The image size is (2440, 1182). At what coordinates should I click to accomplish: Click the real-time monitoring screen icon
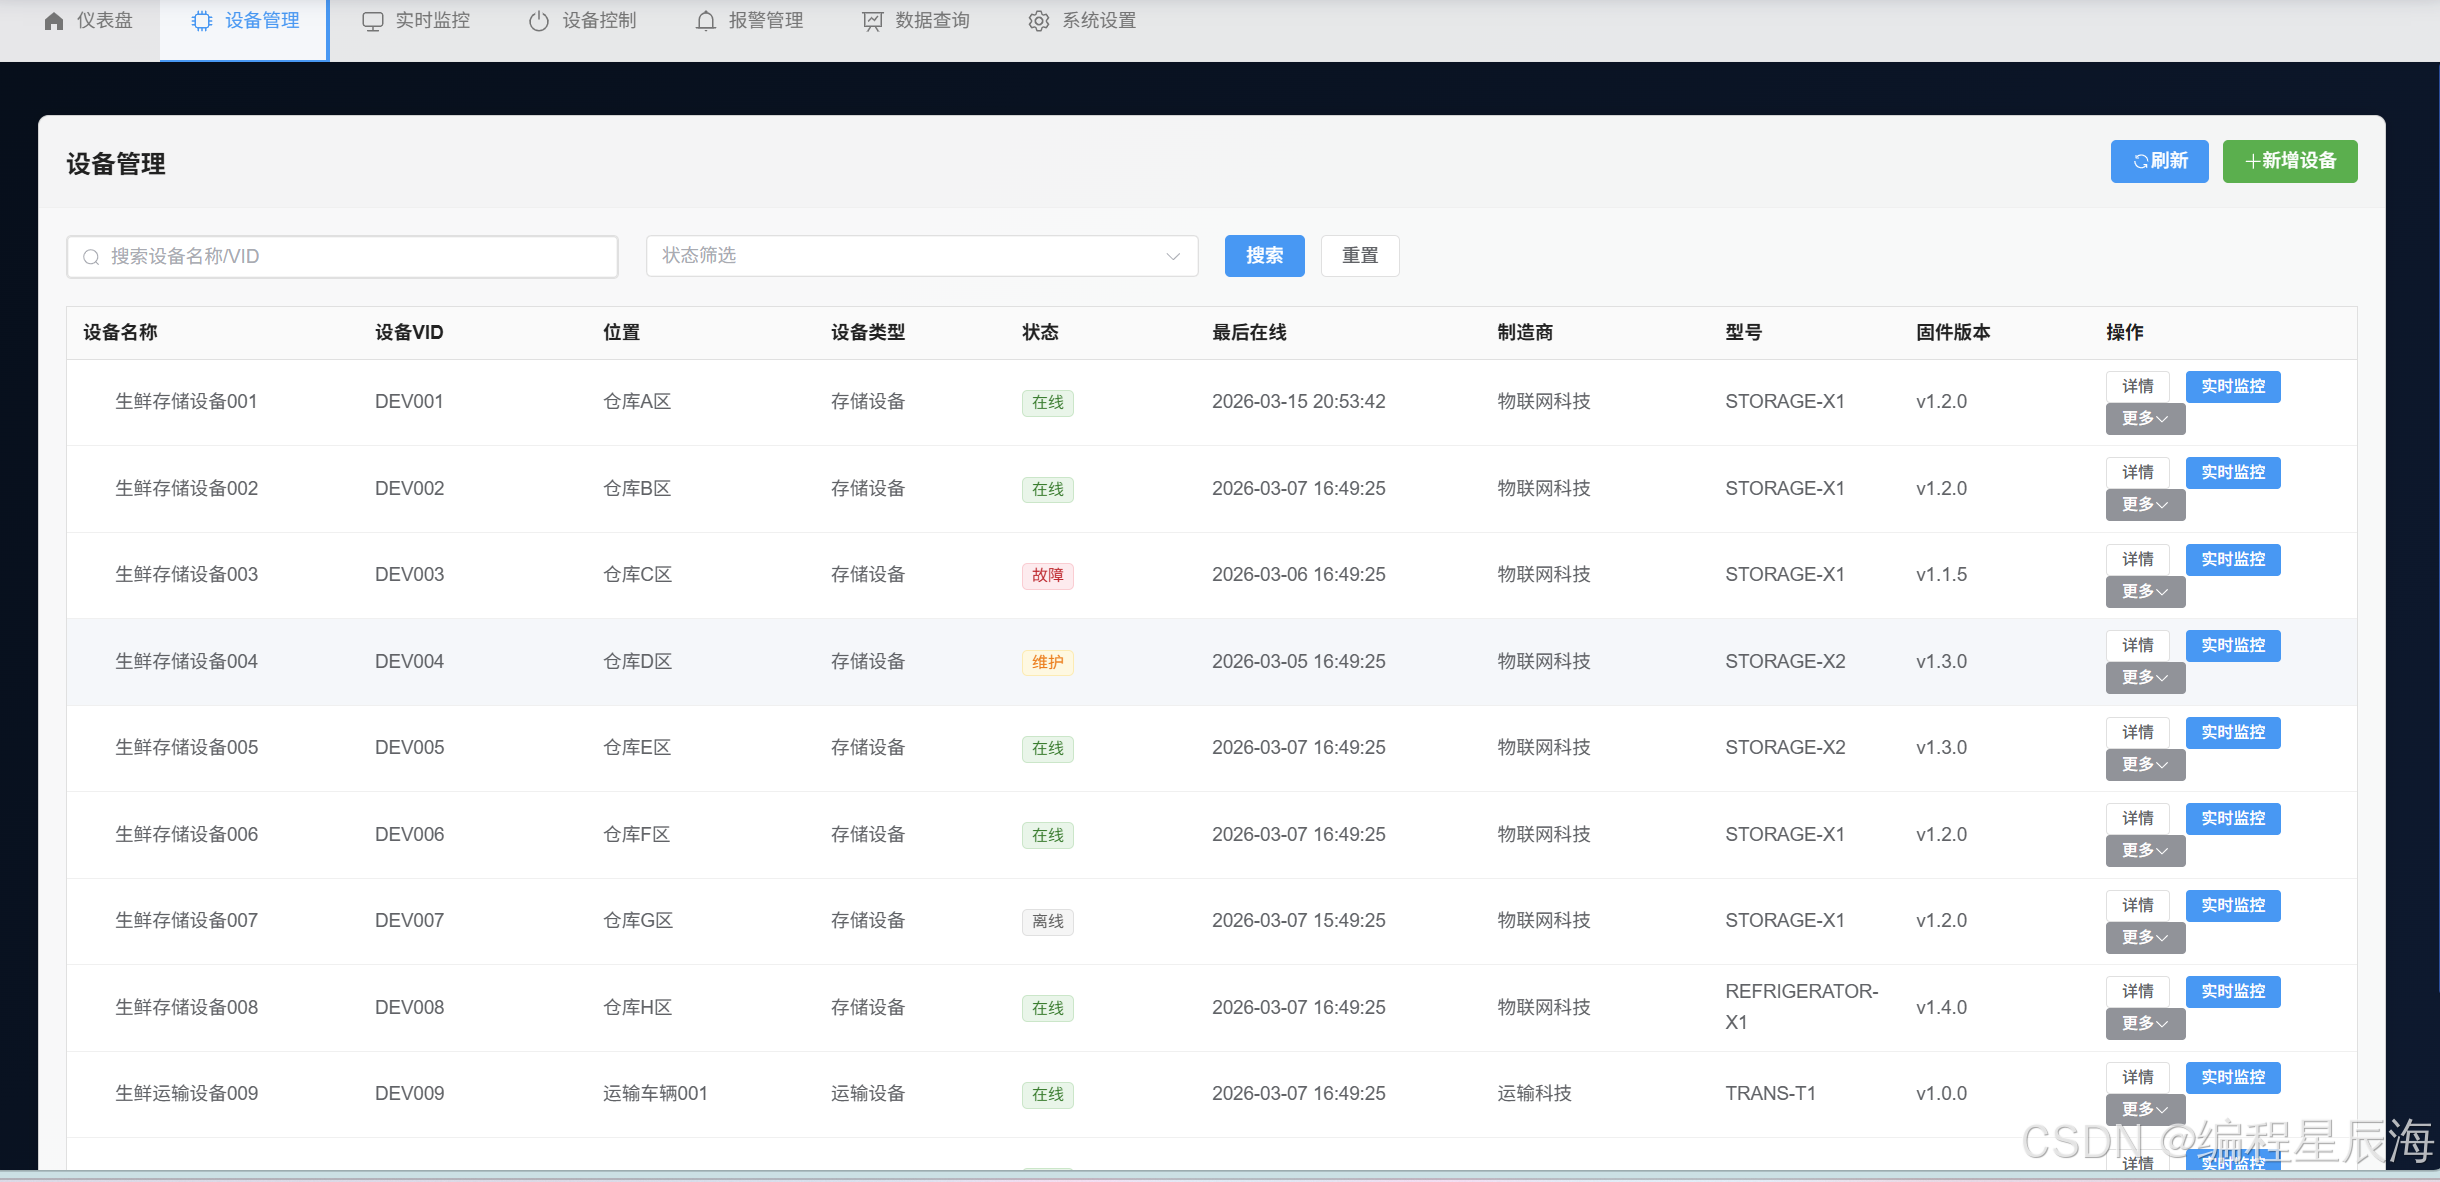pyautogui.click(x=372, y=21)
